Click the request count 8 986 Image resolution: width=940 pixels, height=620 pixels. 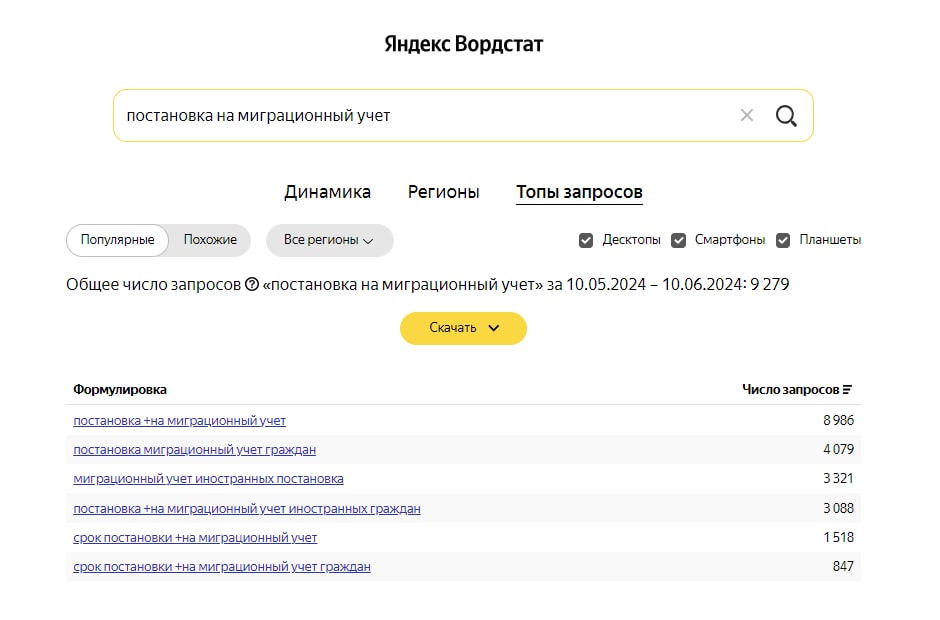click(838, 420)
